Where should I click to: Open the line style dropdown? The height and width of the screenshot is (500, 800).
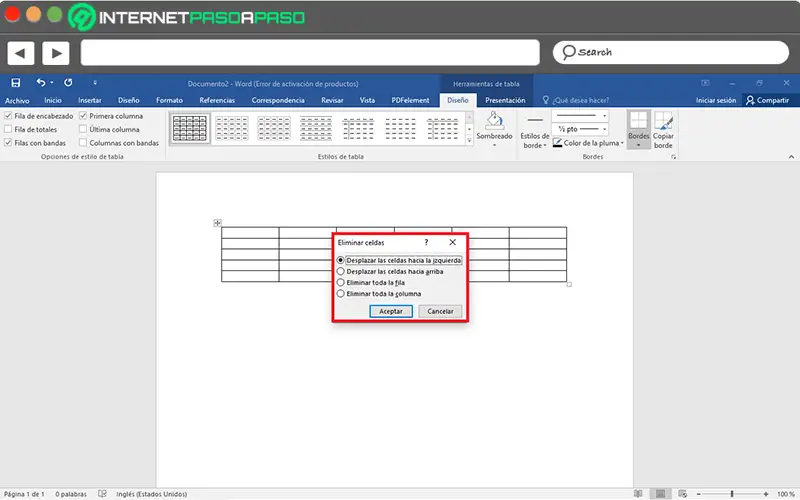605,116
